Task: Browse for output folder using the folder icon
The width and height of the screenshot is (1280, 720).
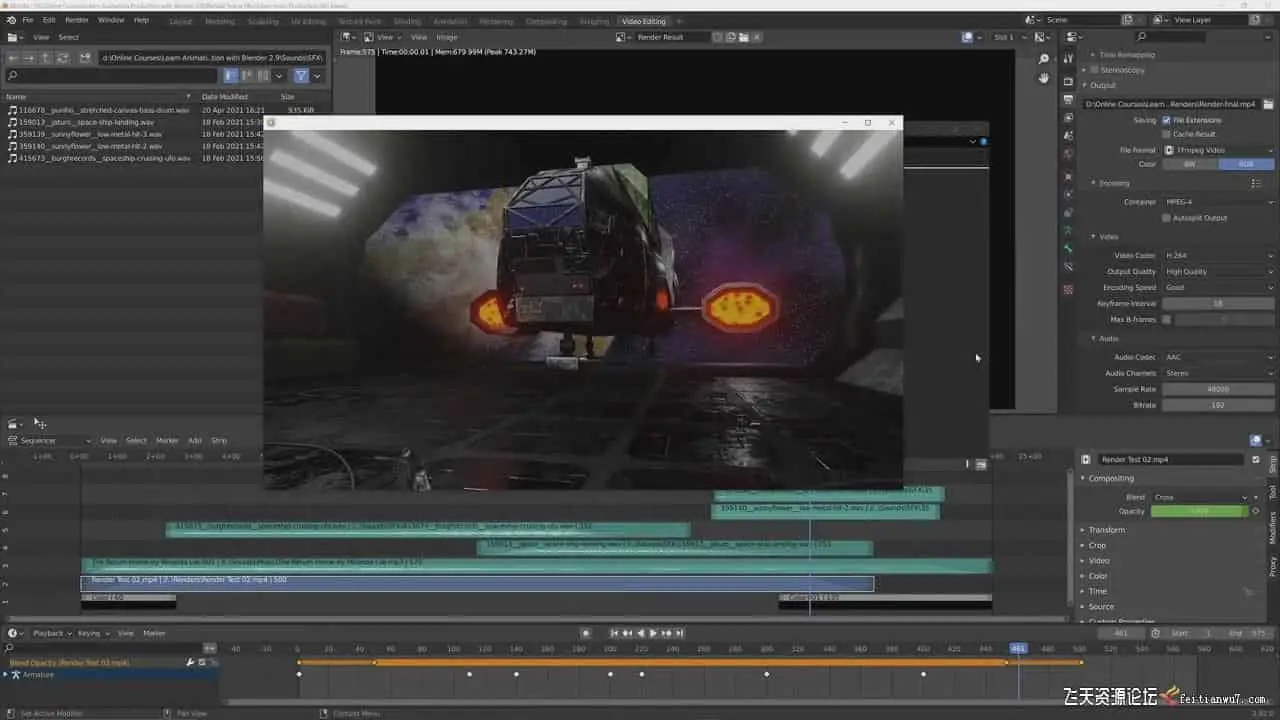Action: point(1268,104)
